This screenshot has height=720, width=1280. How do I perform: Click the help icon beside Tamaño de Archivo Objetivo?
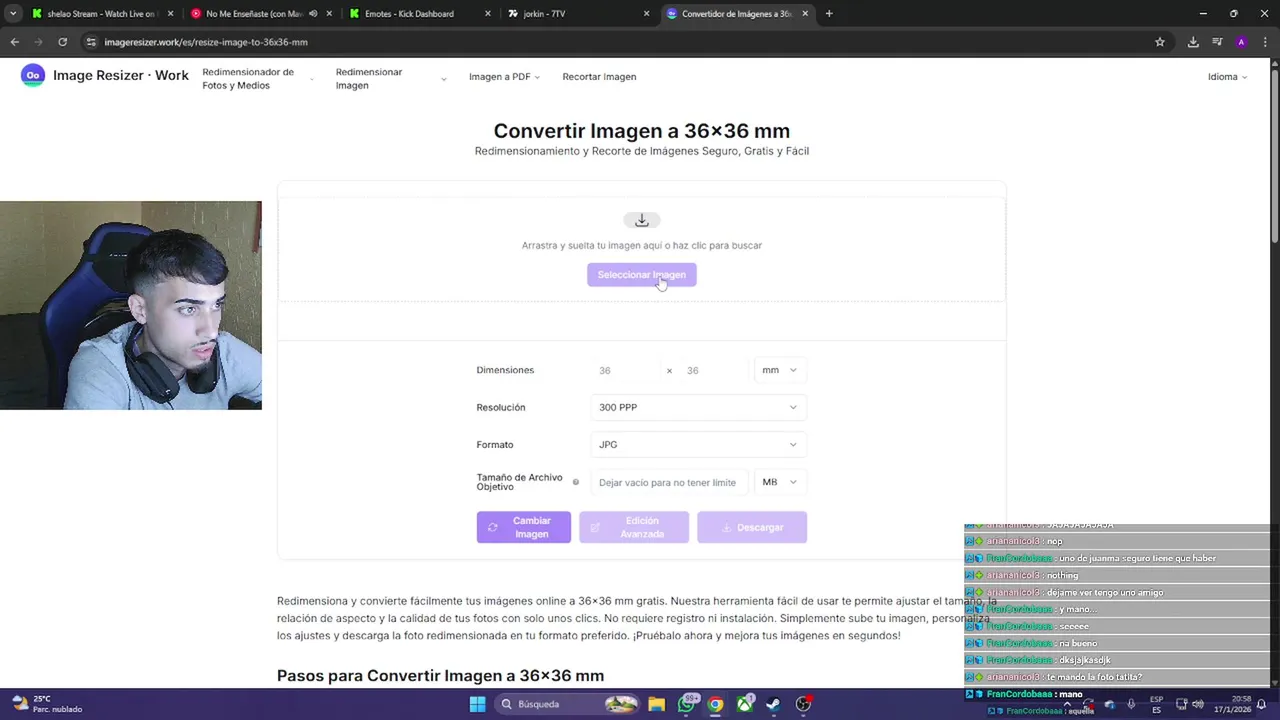(575, 482)
